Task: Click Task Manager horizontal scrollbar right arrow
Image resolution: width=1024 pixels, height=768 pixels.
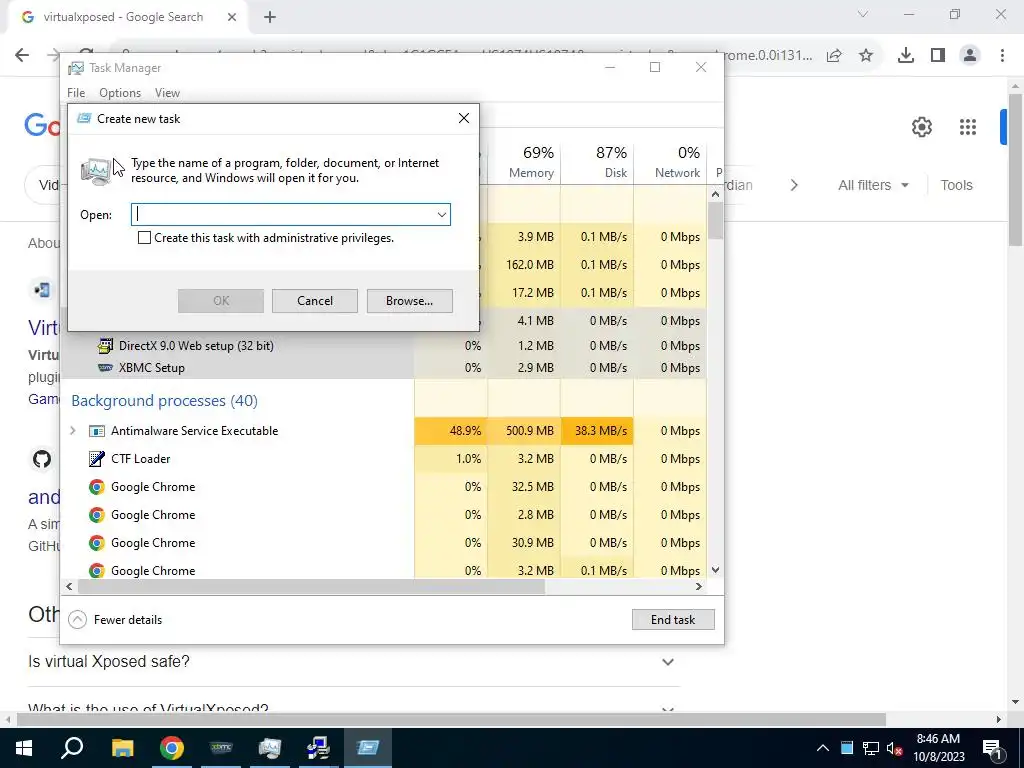Action: click(x=699, y=586)
